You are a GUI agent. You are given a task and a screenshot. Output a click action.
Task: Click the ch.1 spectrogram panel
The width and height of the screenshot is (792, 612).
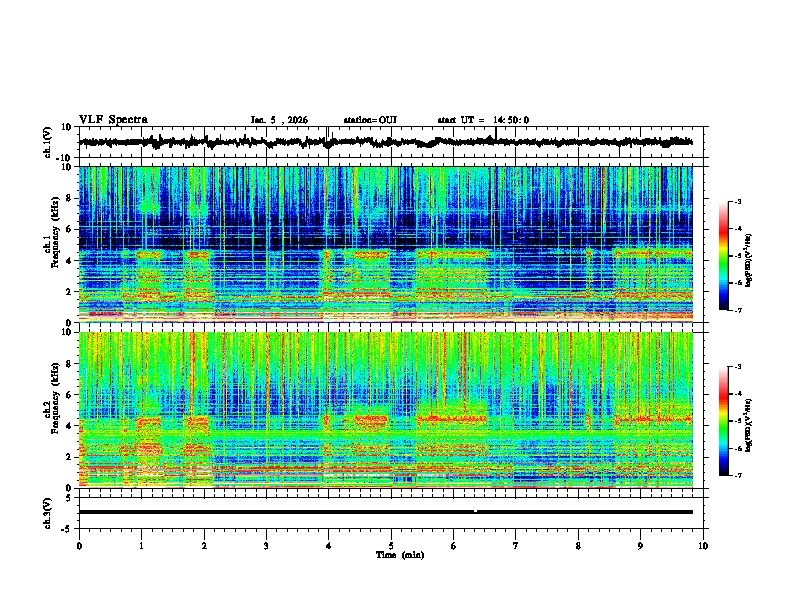385,244
